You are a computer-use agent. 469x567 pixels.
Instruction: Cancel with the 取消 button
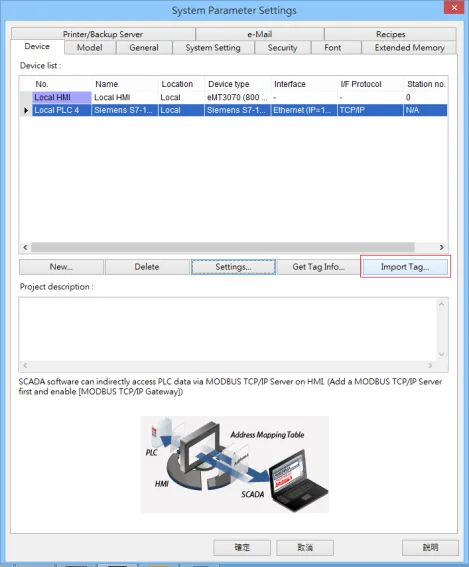[305, 547]
